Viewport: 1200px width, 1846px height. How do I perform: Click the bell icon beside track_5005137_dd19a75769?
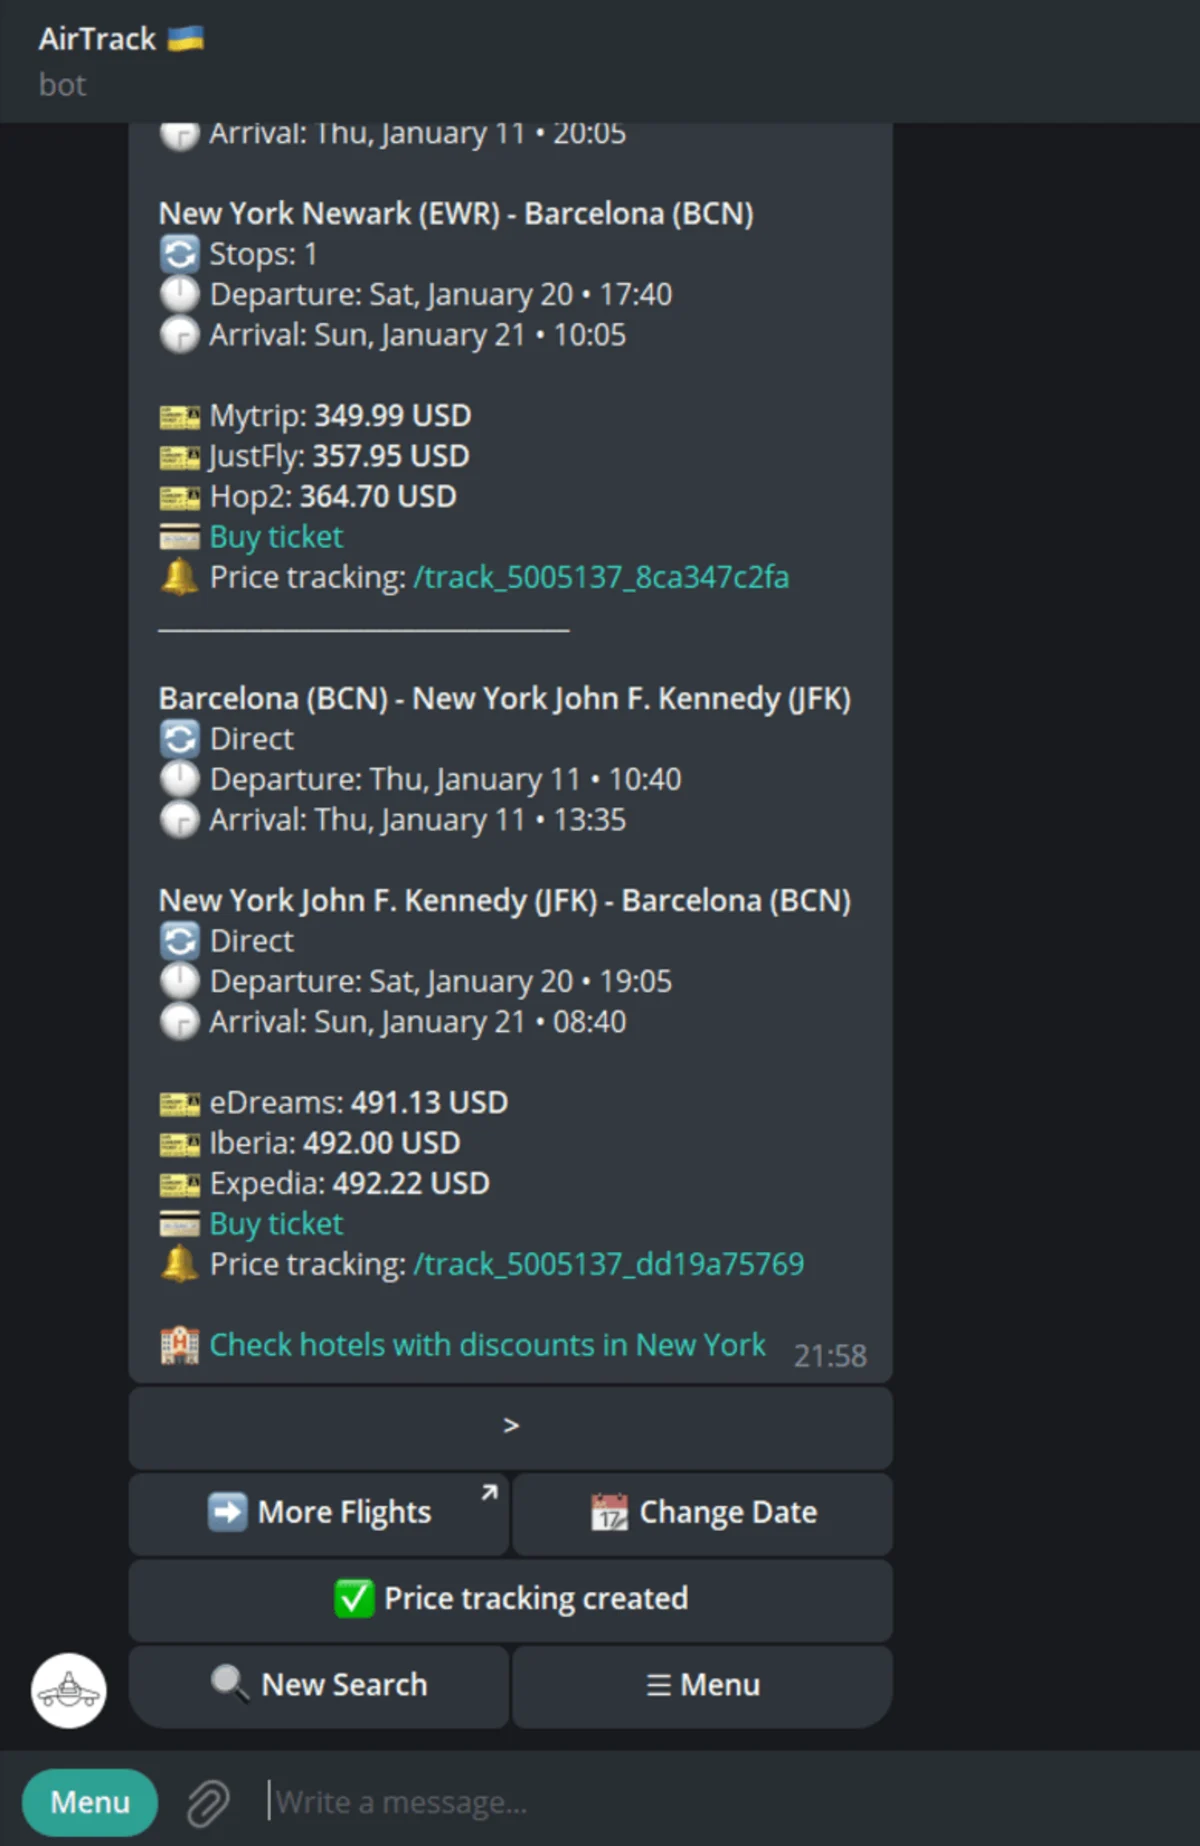[x=180, y=1264]
